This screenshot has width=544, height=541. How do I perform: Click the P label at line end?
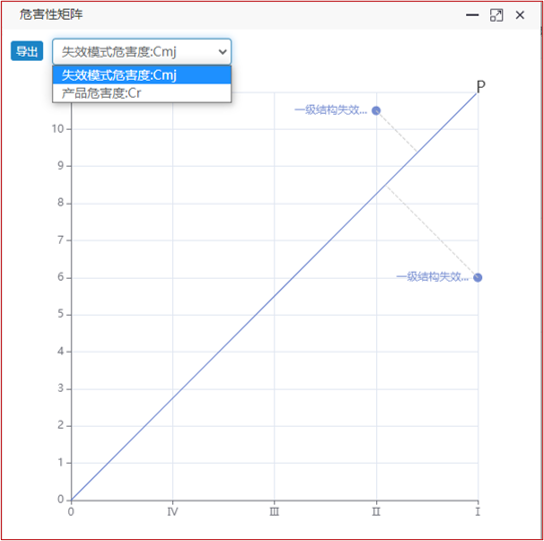481,86
